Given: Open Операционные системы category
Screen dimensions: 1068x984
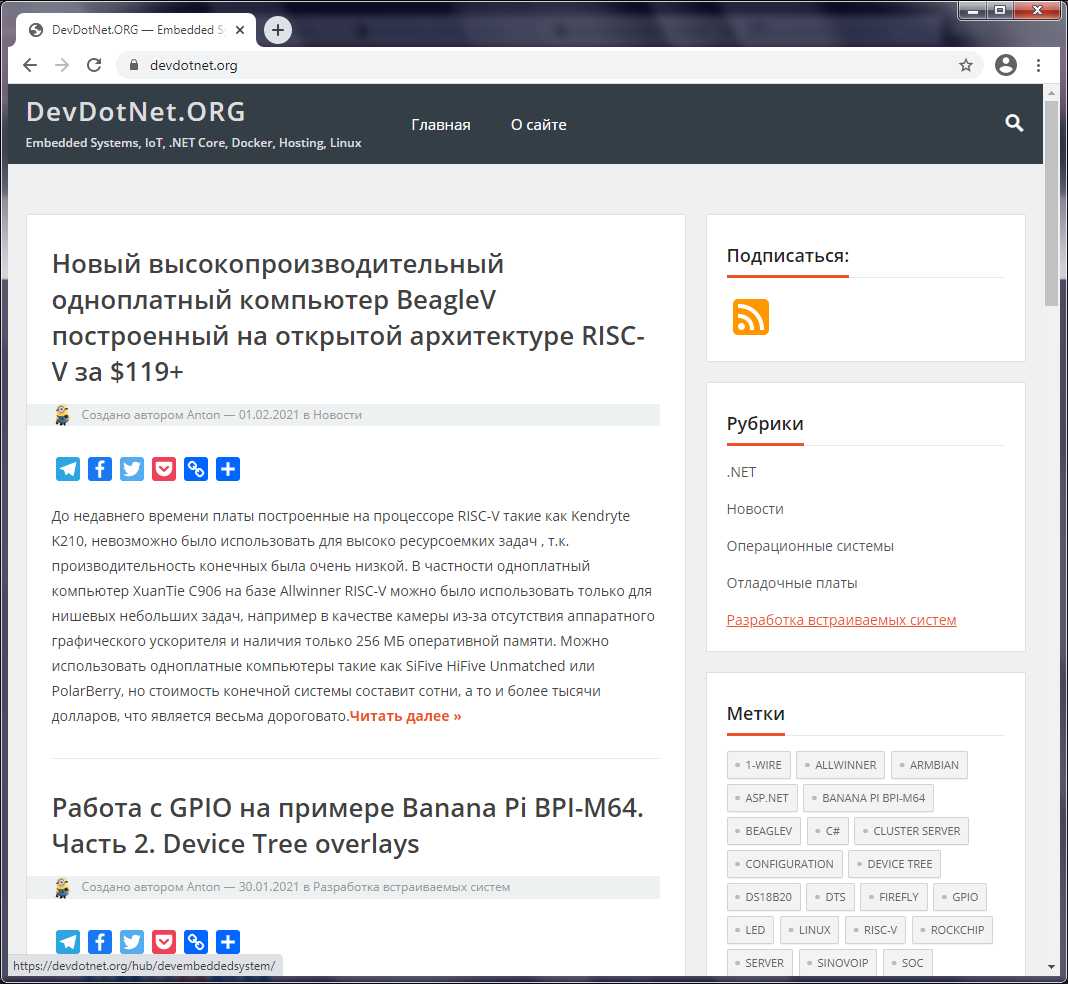Looking at the screenshot, I should (x=810, y=546).
